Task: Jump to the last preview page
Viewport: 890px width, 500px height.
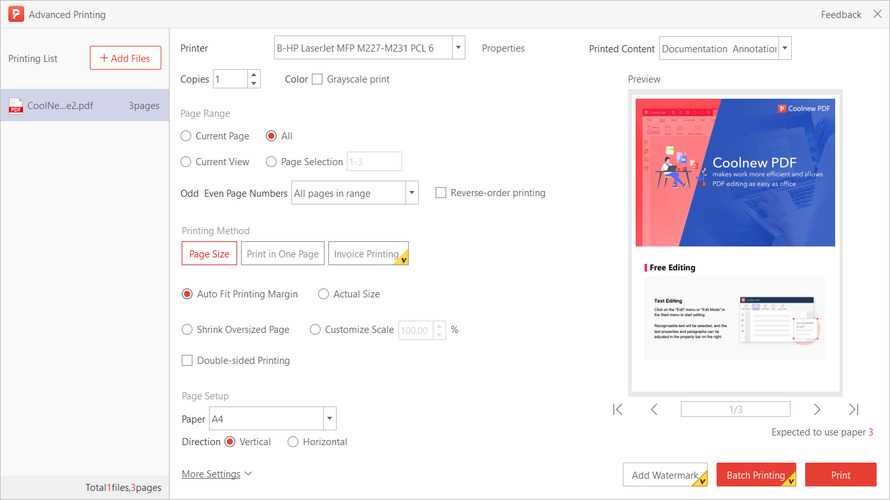Action: [853, 409]
